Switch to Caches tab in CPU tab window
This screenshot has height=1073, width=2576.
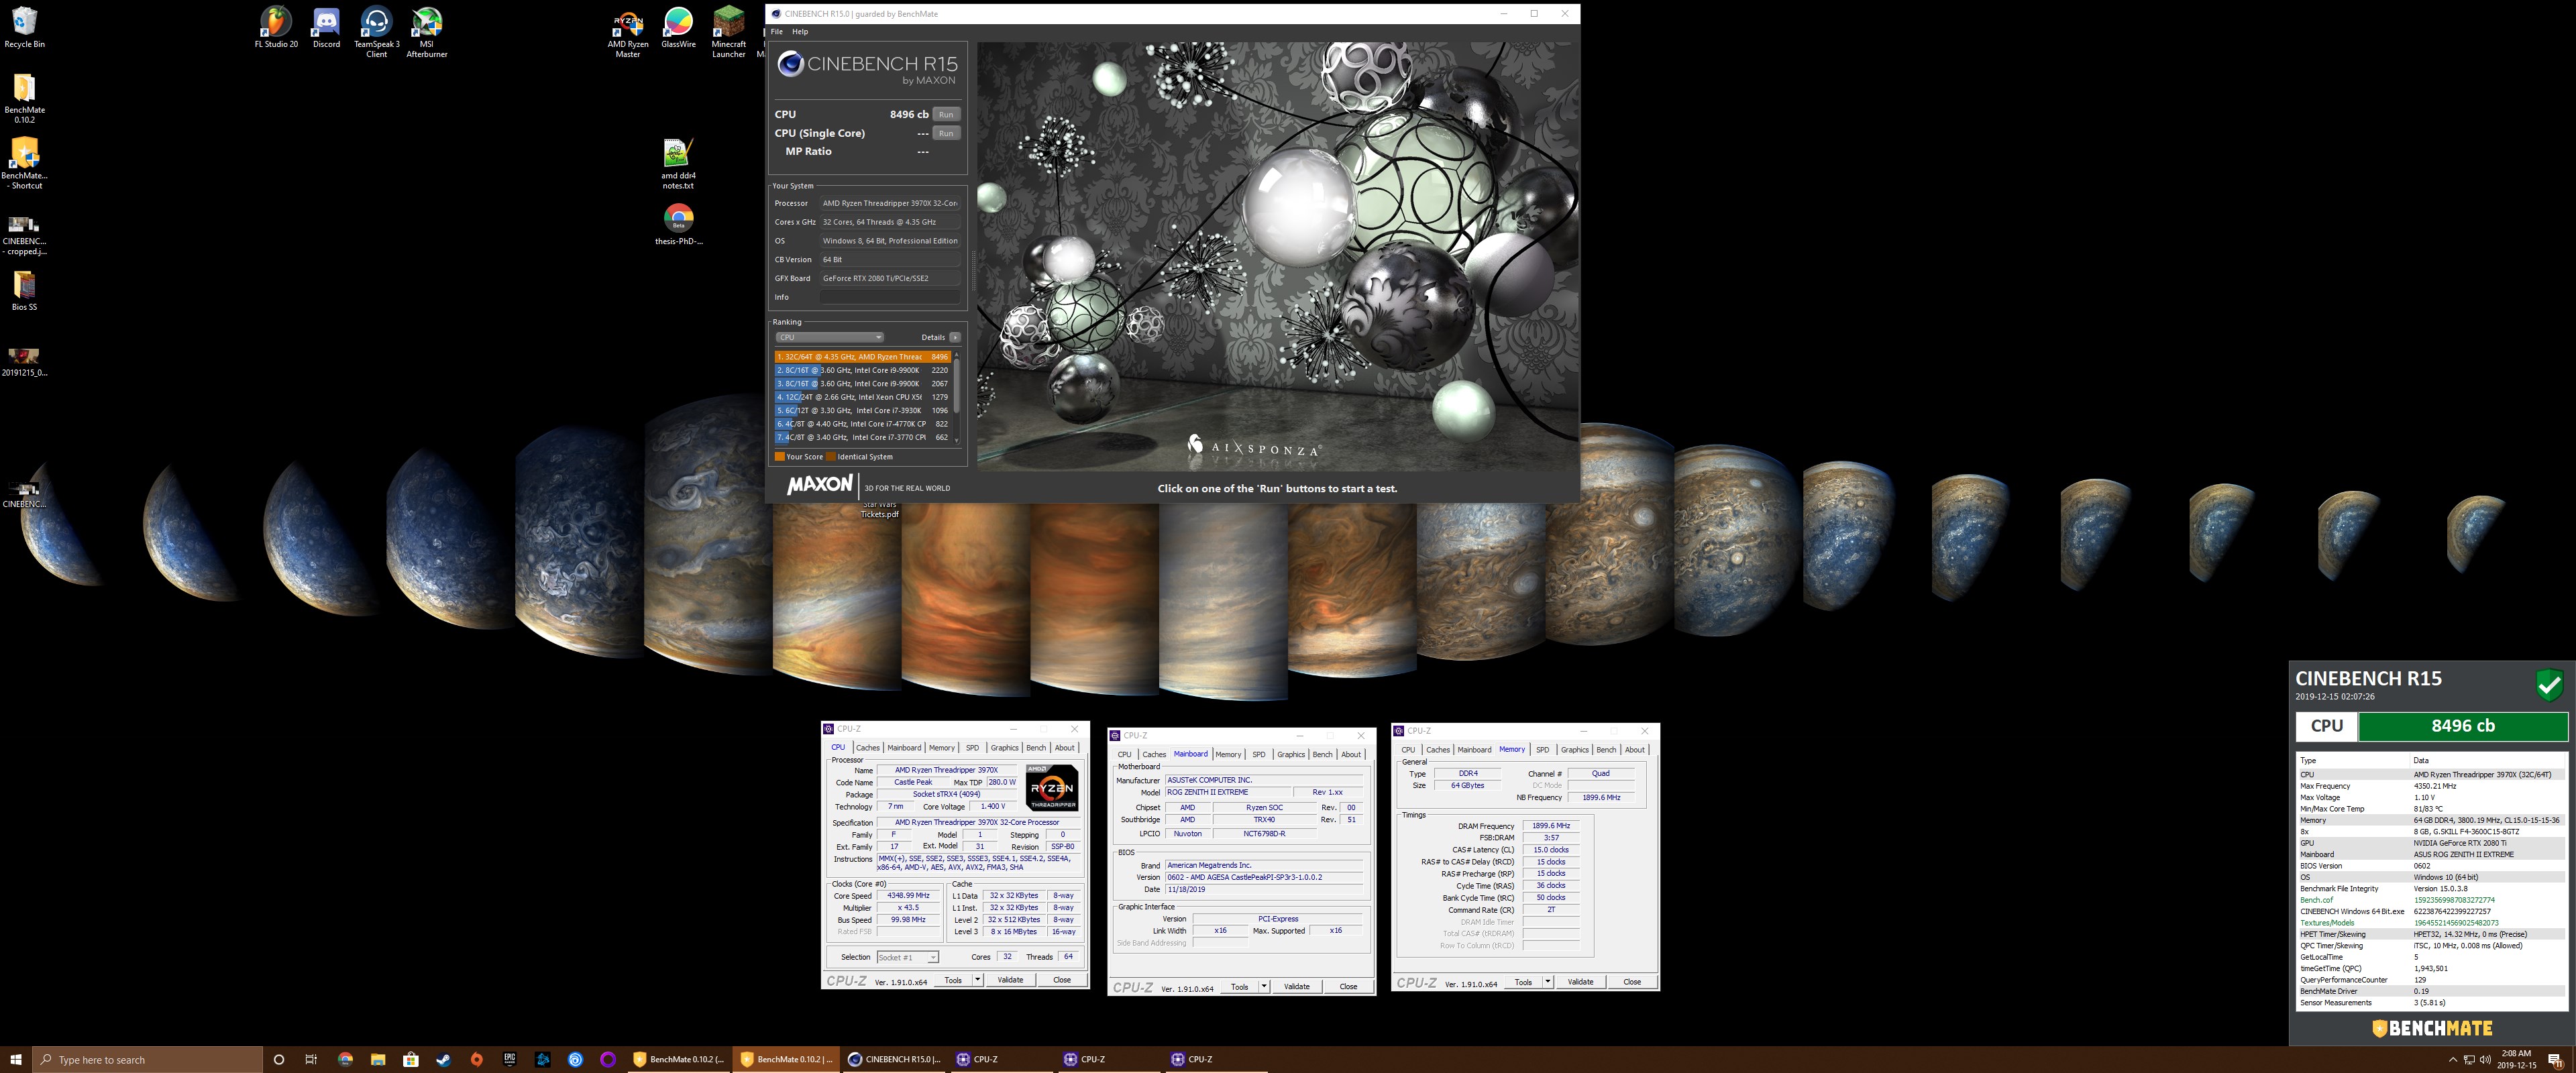pyautogui.click(x=867, y=748)
